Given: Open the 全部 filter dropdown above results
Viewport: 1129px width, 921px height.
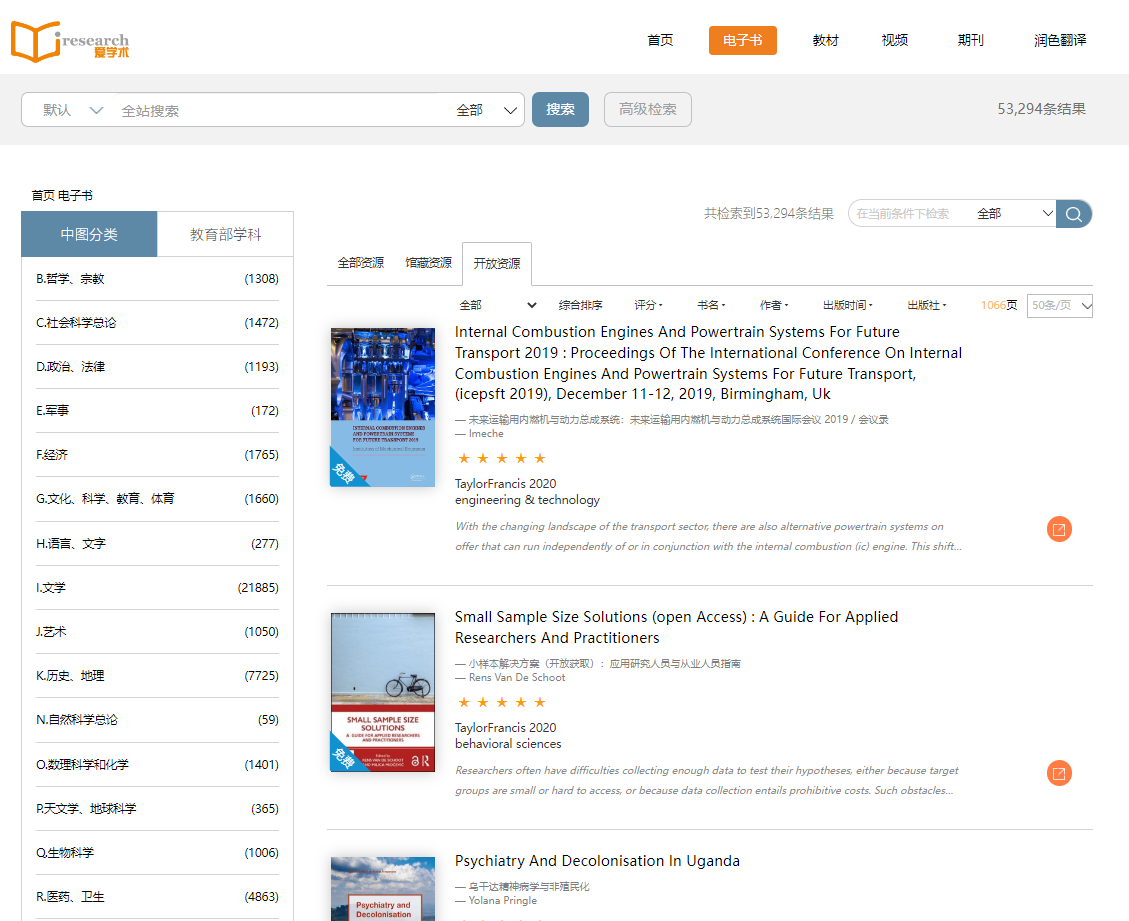Looking at the screenshot, I should pyautogui.click(x=498, y=305).
